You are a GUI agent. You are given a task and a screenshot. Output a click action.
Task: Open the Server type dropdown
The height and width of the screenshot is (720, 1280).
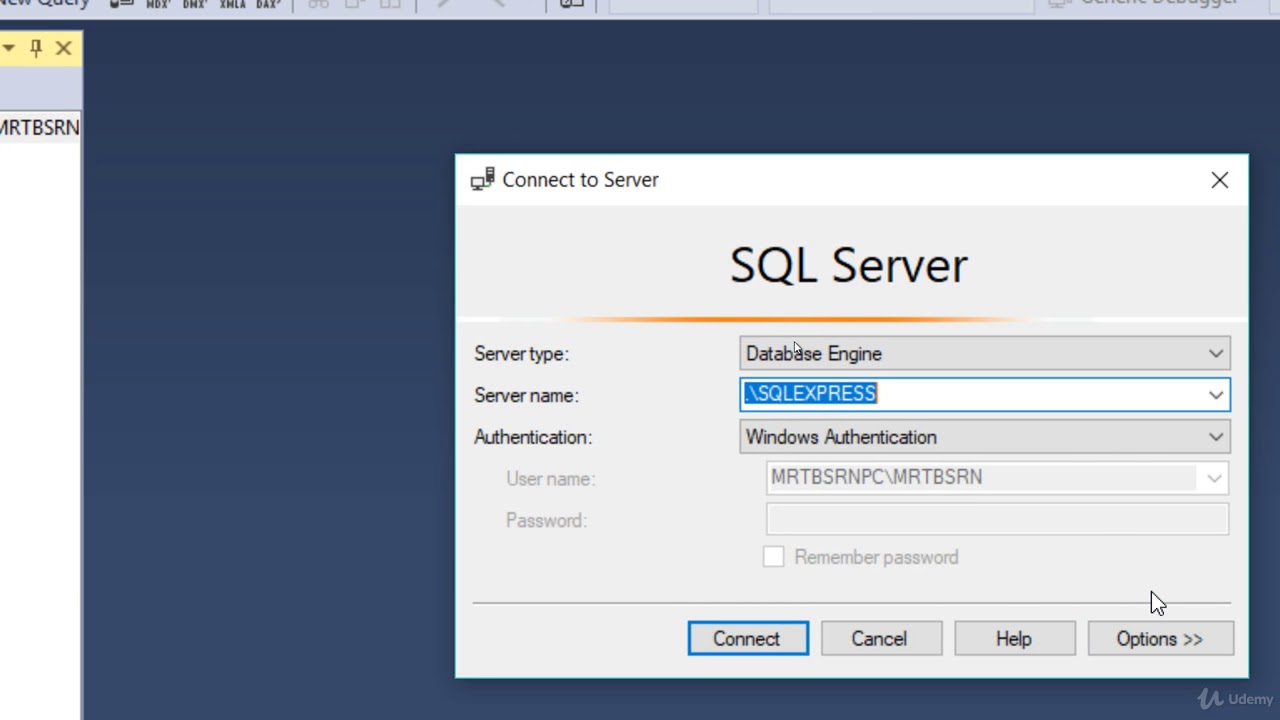click(x=984, y=354)
